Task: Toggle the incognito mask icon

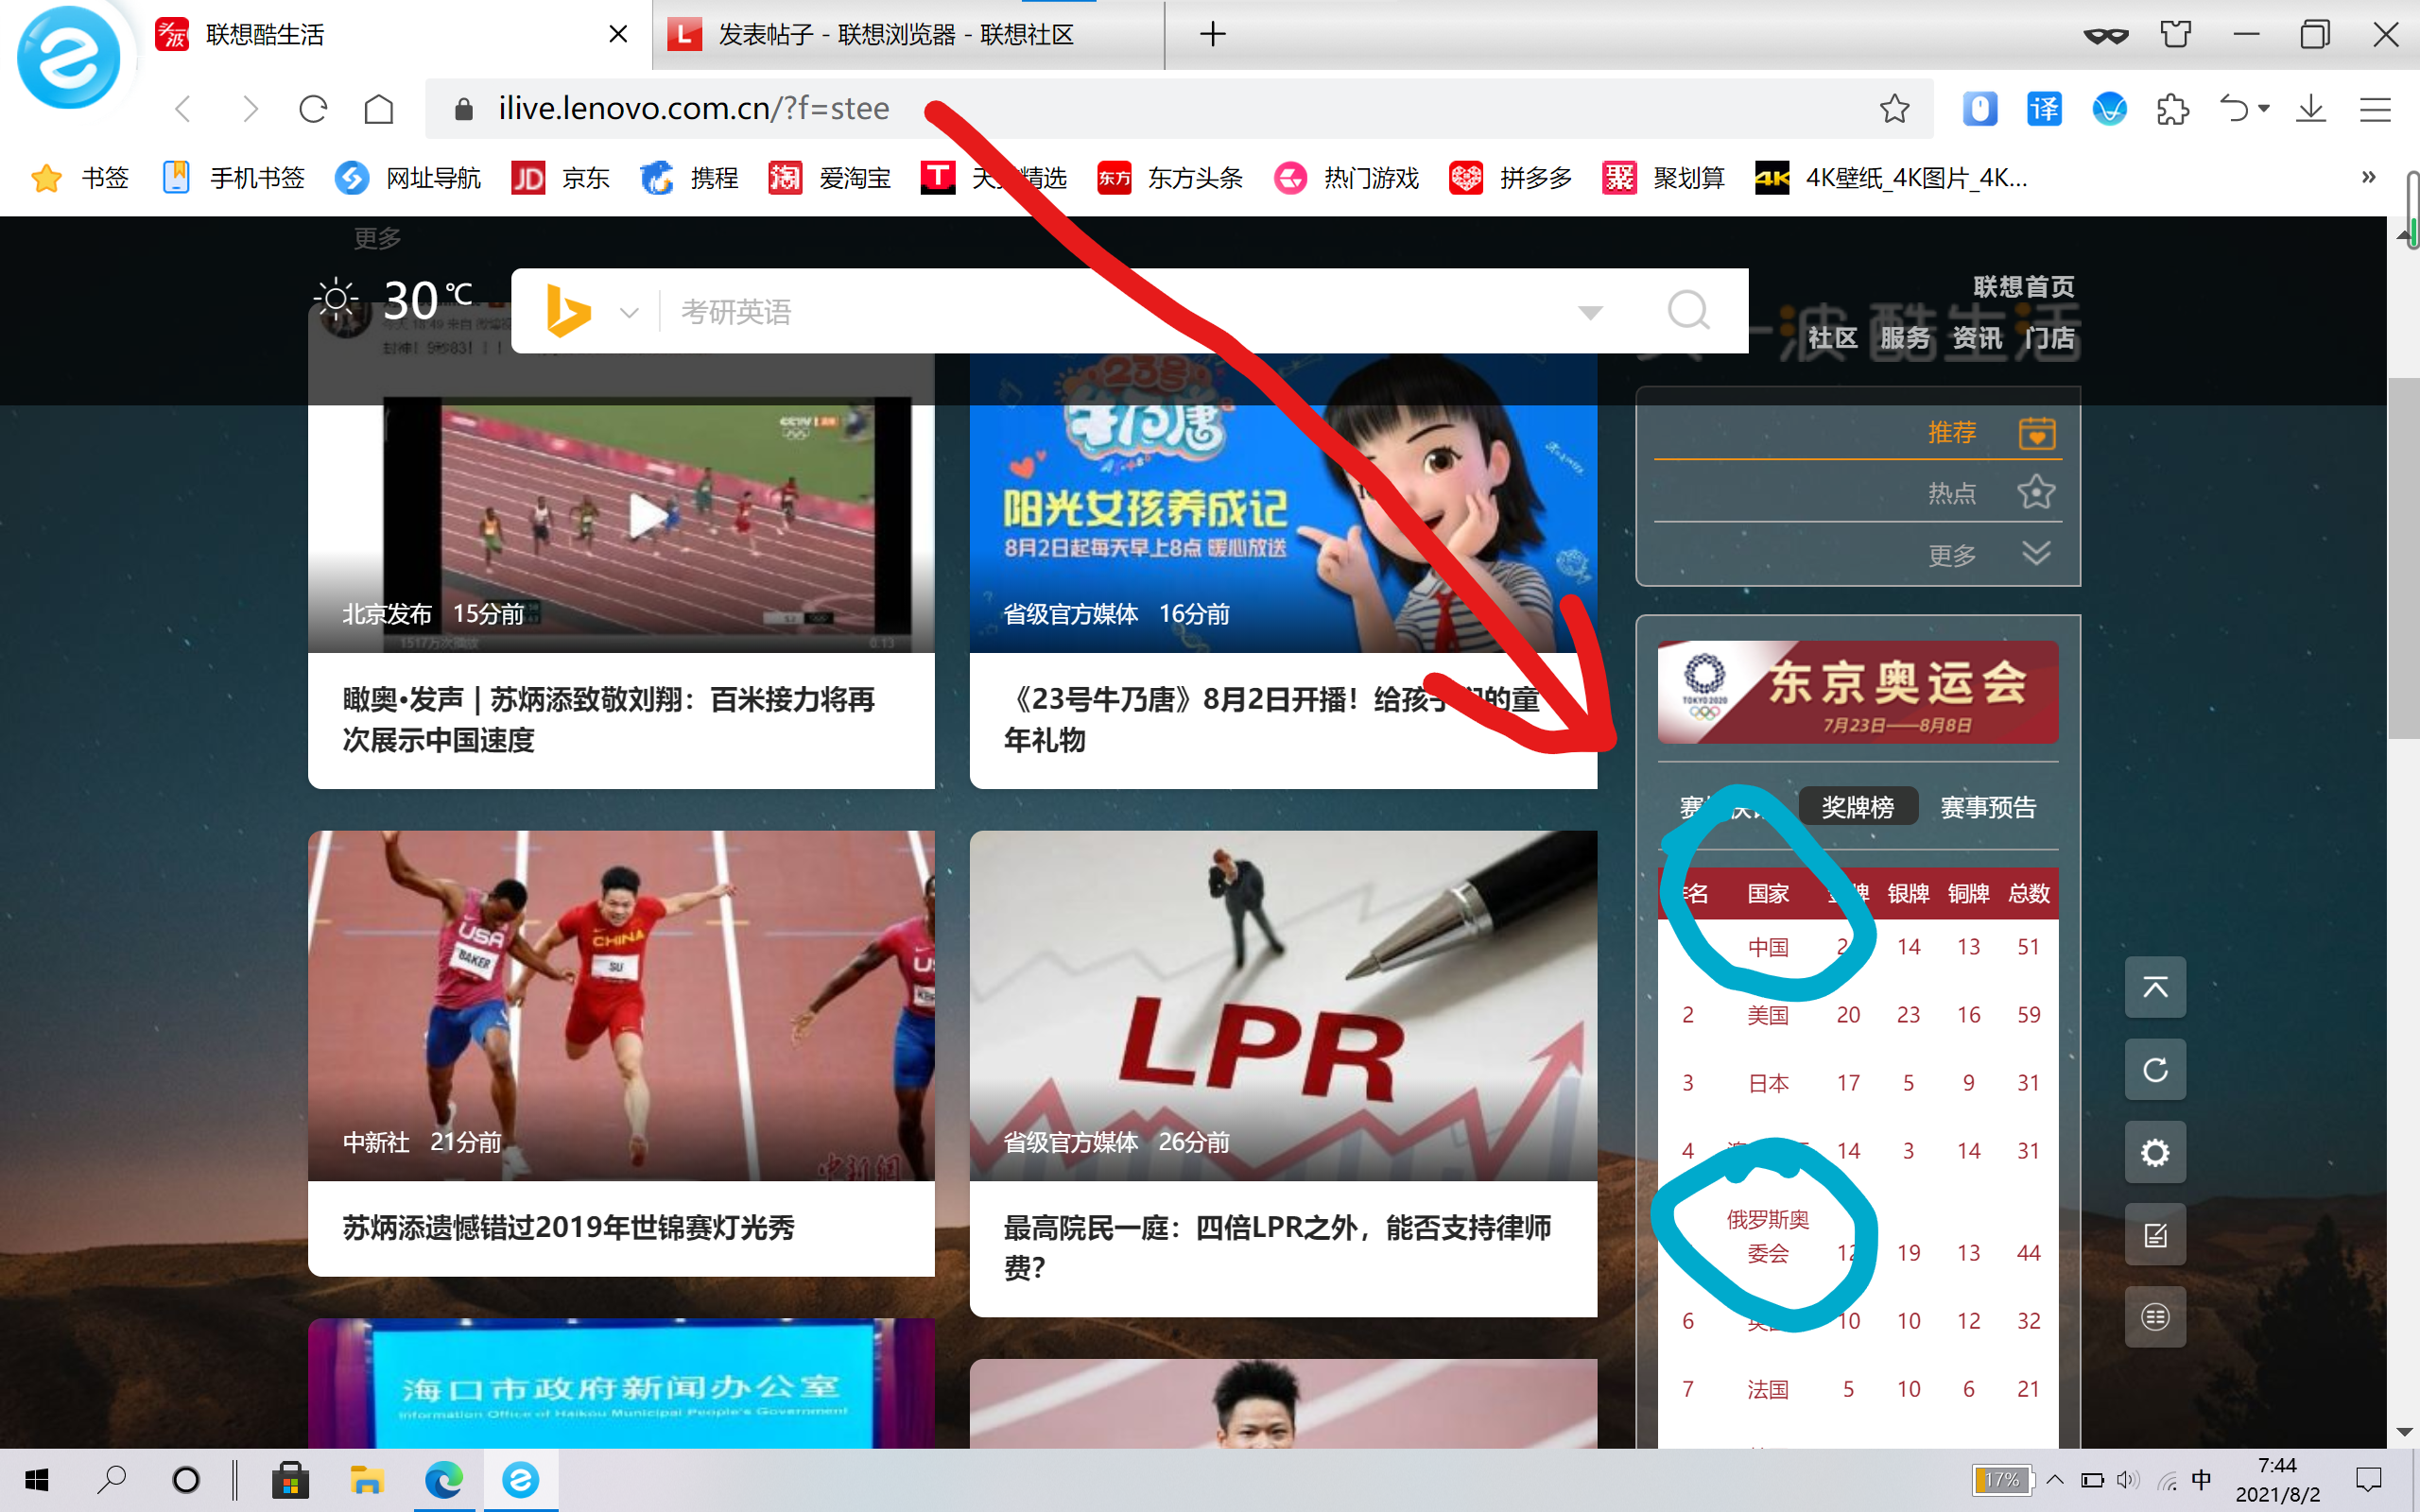Action: click(2106, 35)
